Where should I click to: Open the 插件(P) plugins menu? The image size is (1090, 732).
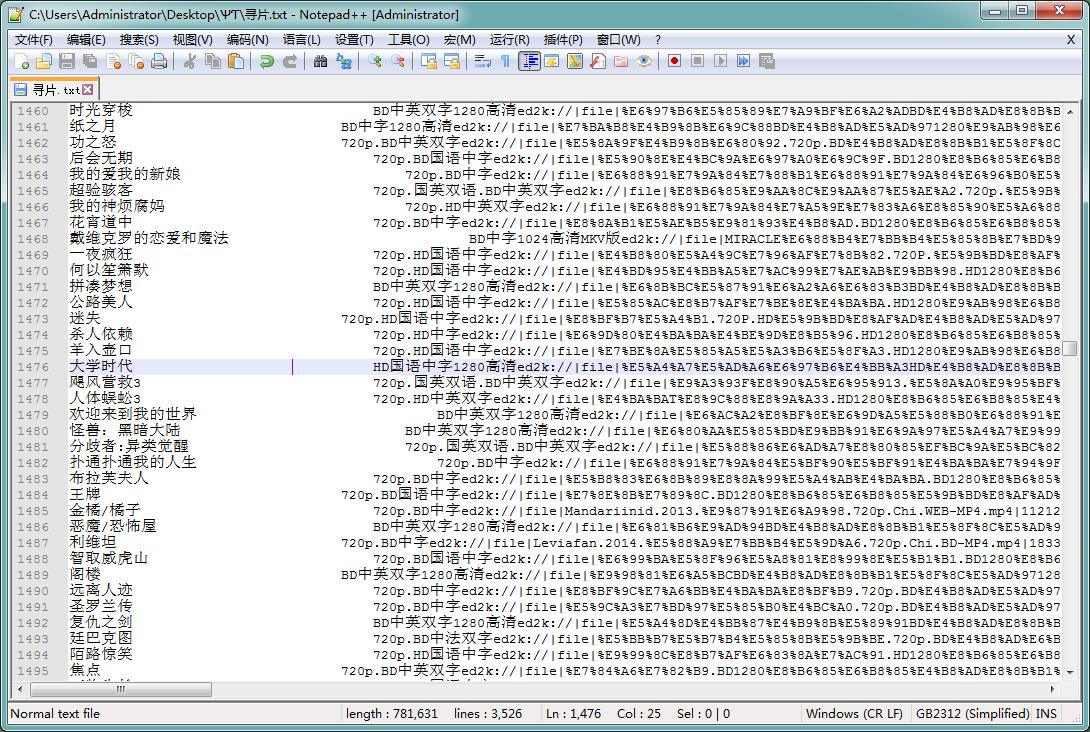562,40
